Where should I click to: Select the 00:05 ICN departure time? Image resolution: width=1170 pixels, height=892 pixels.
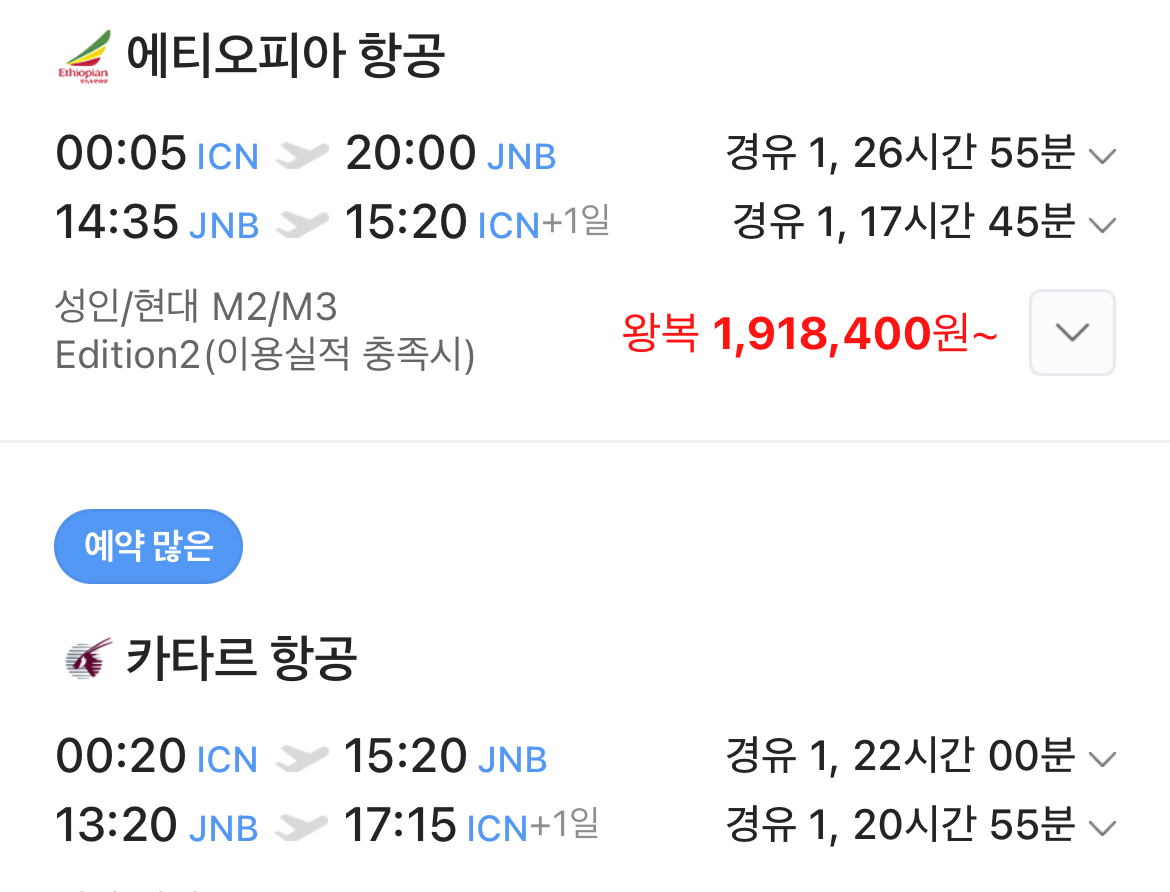[157, 155]
